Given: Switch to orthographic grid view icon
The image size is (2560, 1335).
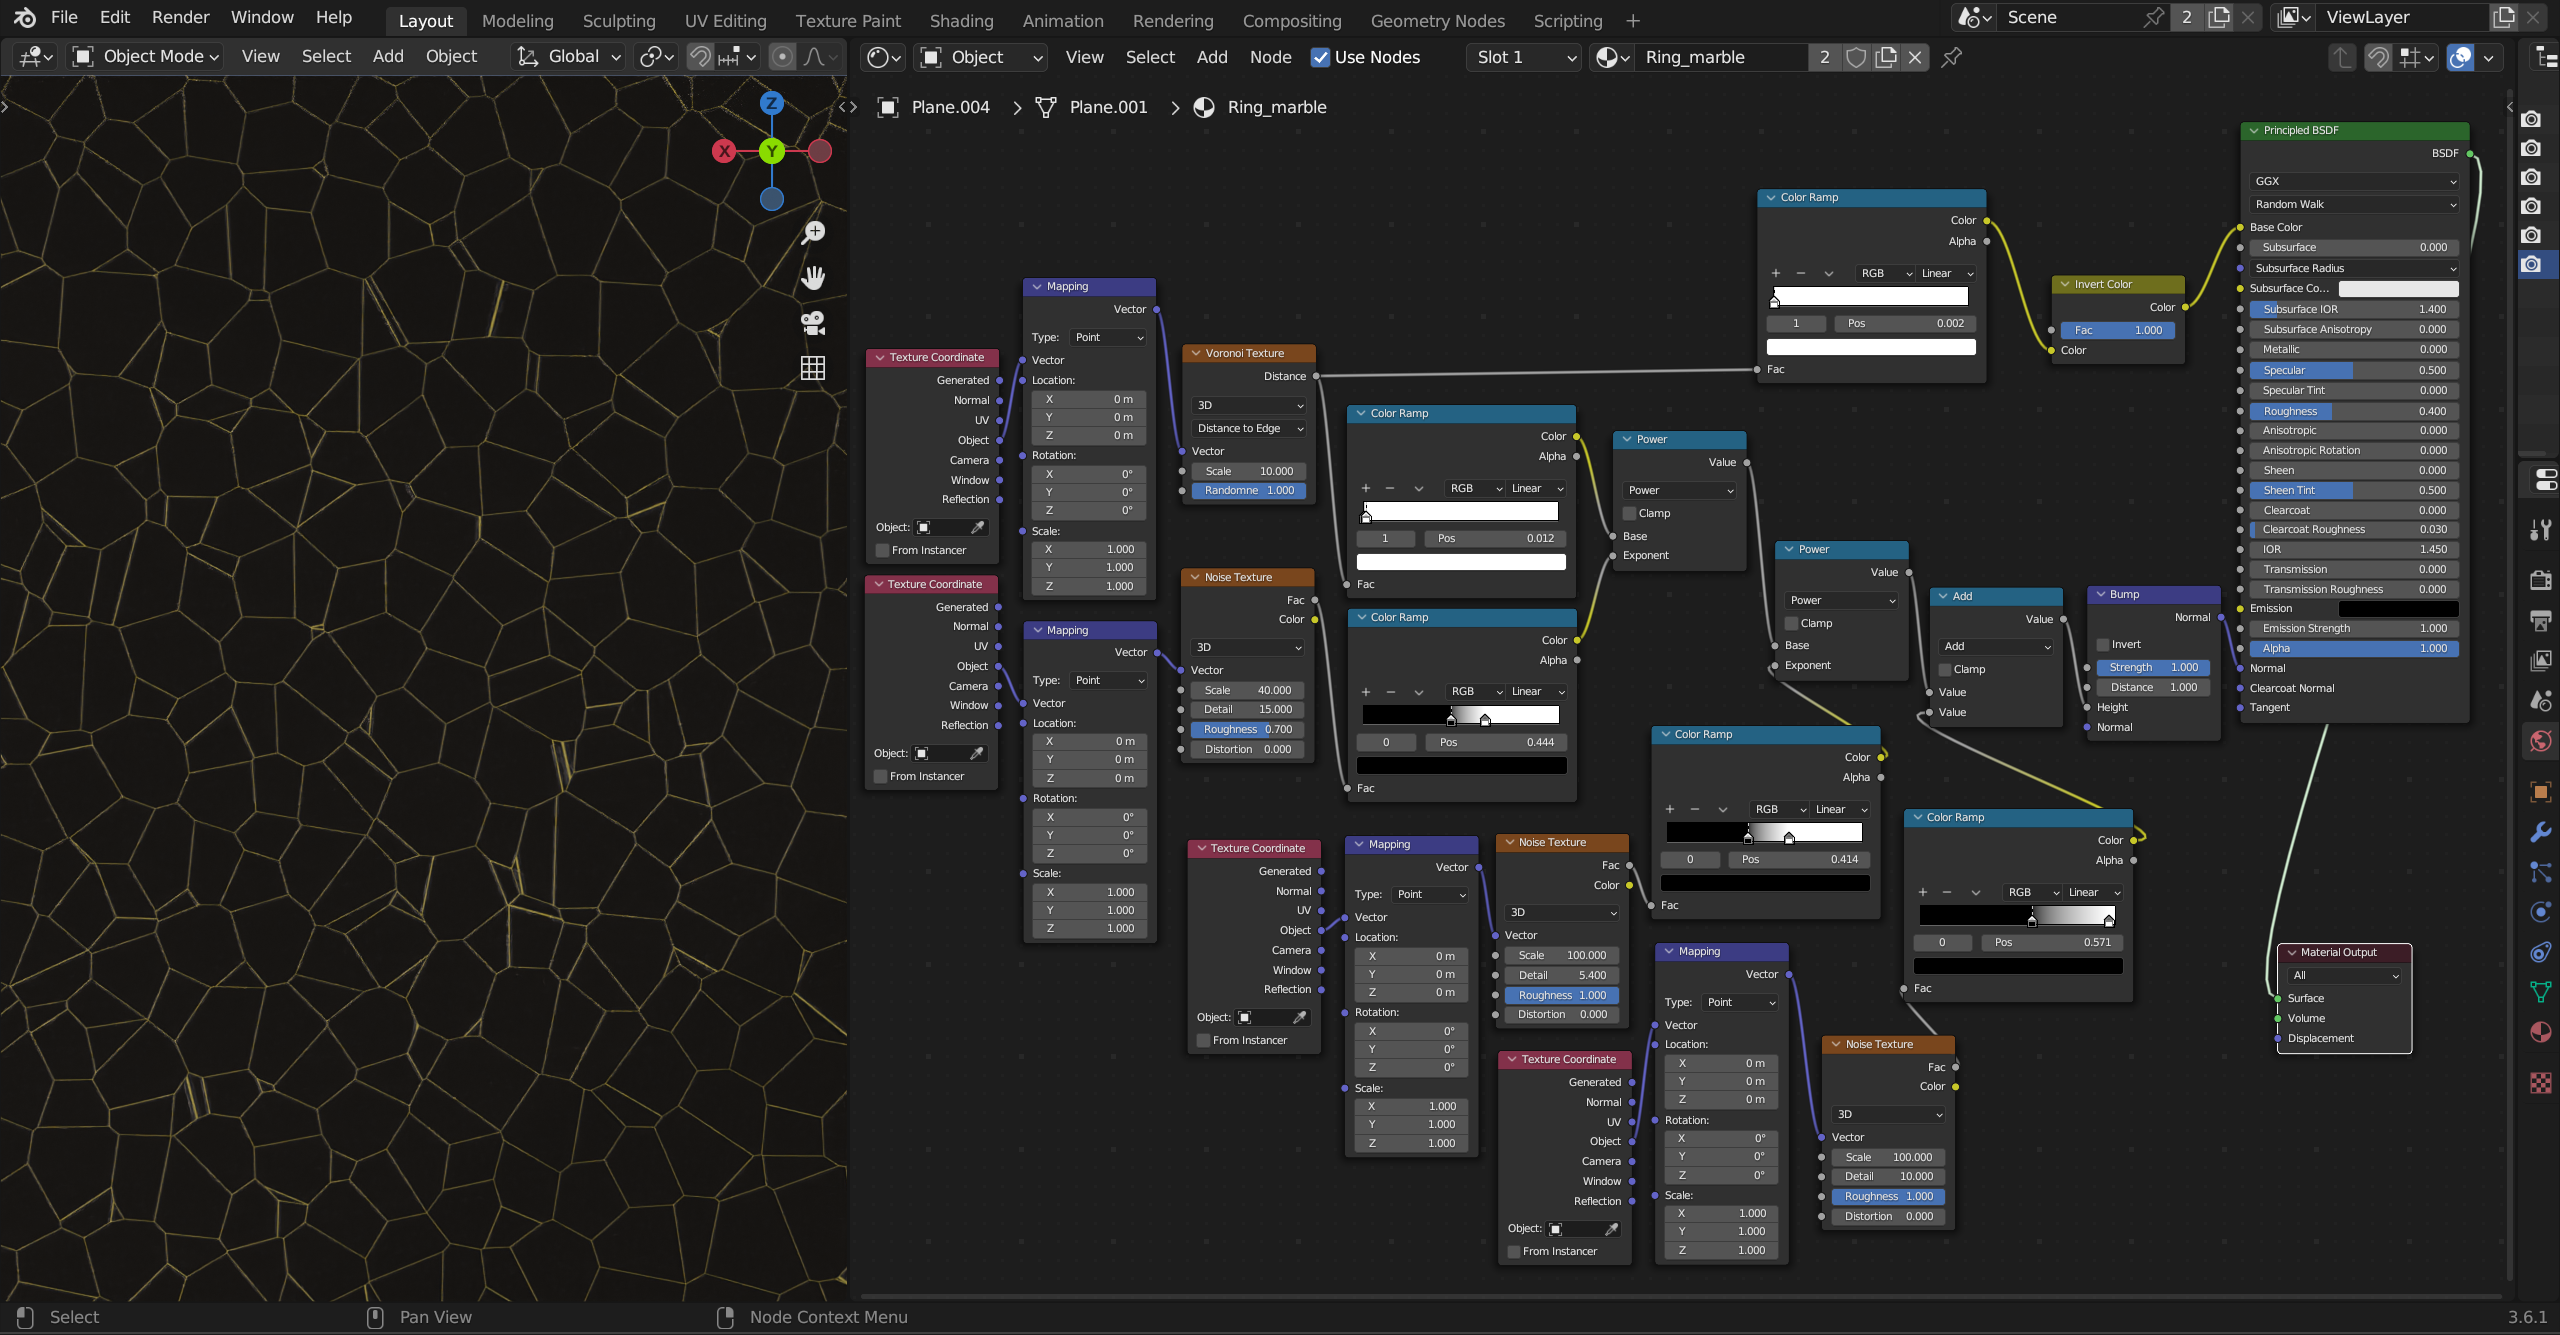Looking at the screenshot, I should tap(814, 368).
